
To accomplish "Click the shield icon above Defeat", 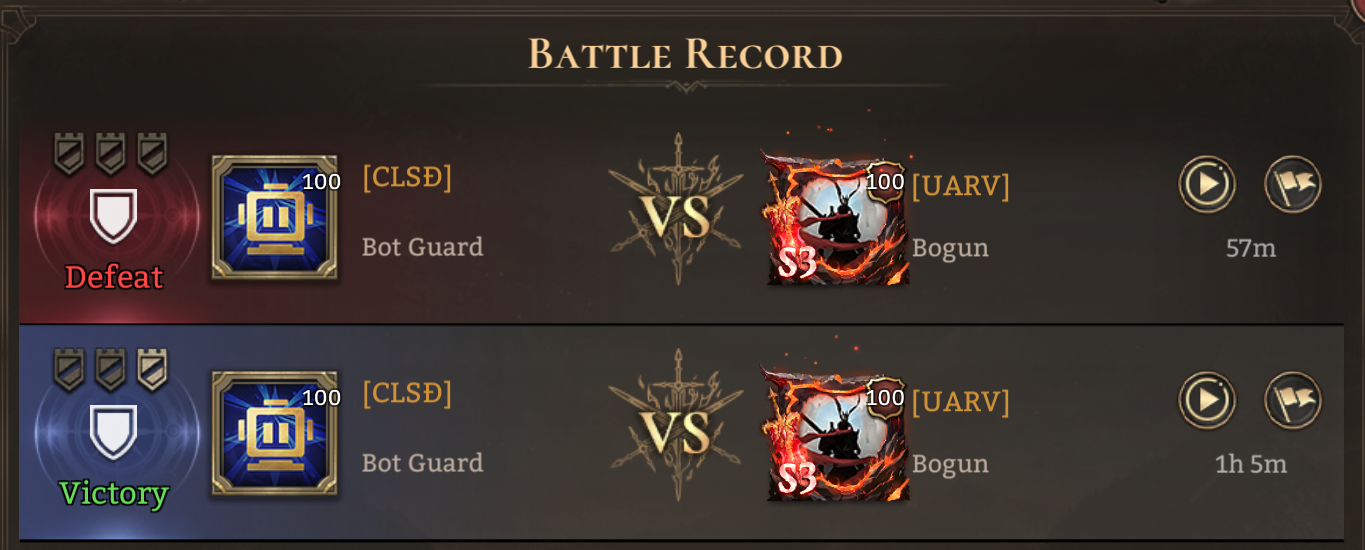I will point(113,215).
